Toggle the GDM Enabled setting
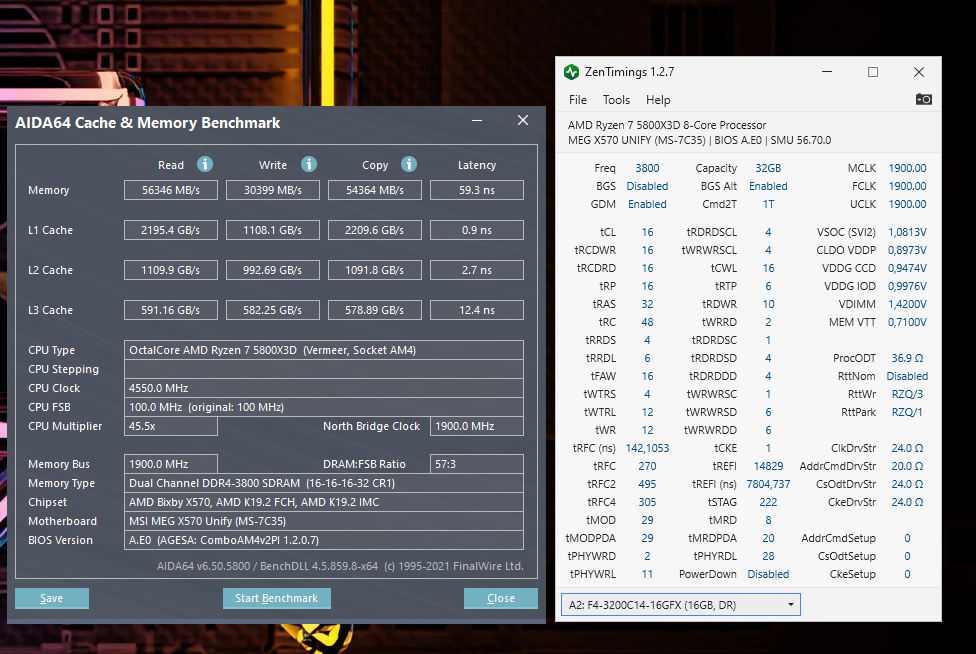This screenshot has height=654, width=976. [x=647, y=204]
